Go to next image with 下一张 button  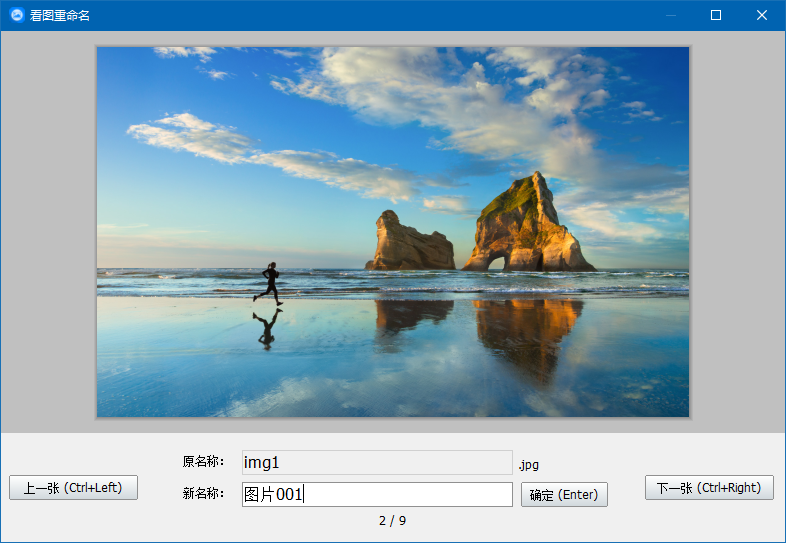709,487
